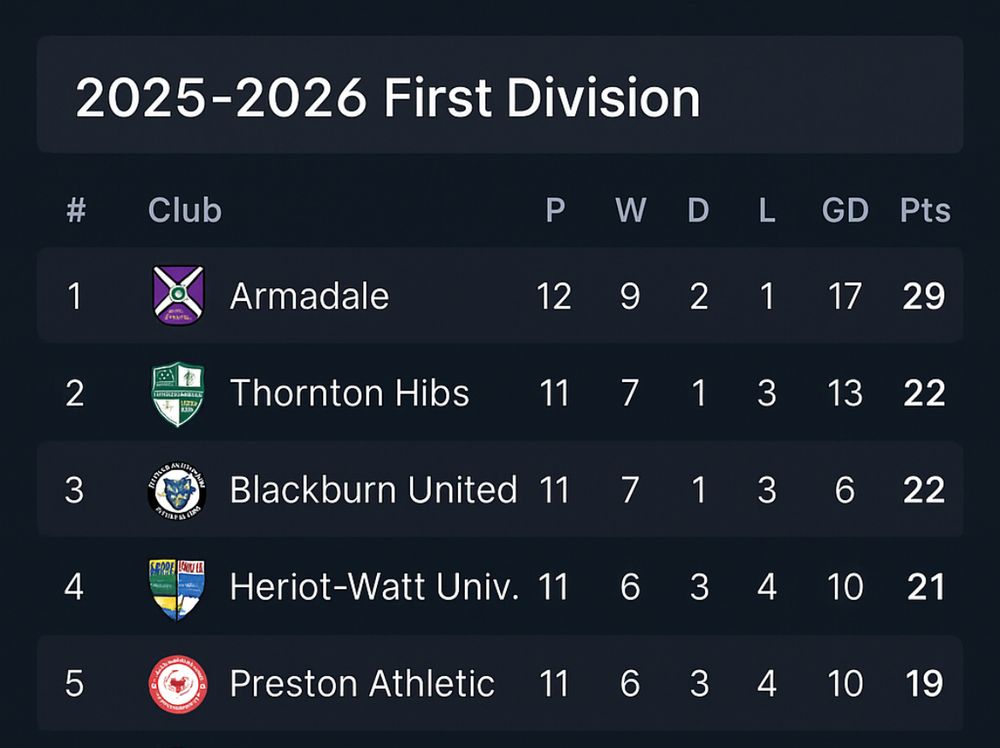1000x748 pixels.
Task: Click the Heriot-Watt Univ. shield crest
Action: [x=177, y=588]
